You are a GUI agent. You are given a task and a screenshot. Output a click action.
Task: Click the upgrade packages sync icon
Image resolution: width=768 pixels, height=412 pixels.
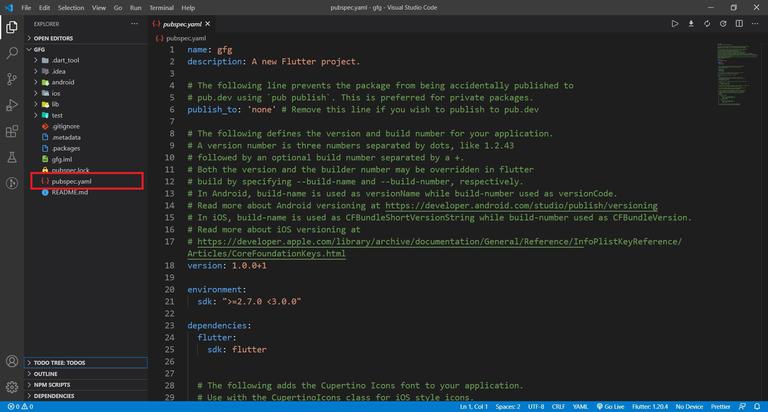[707, 24]
